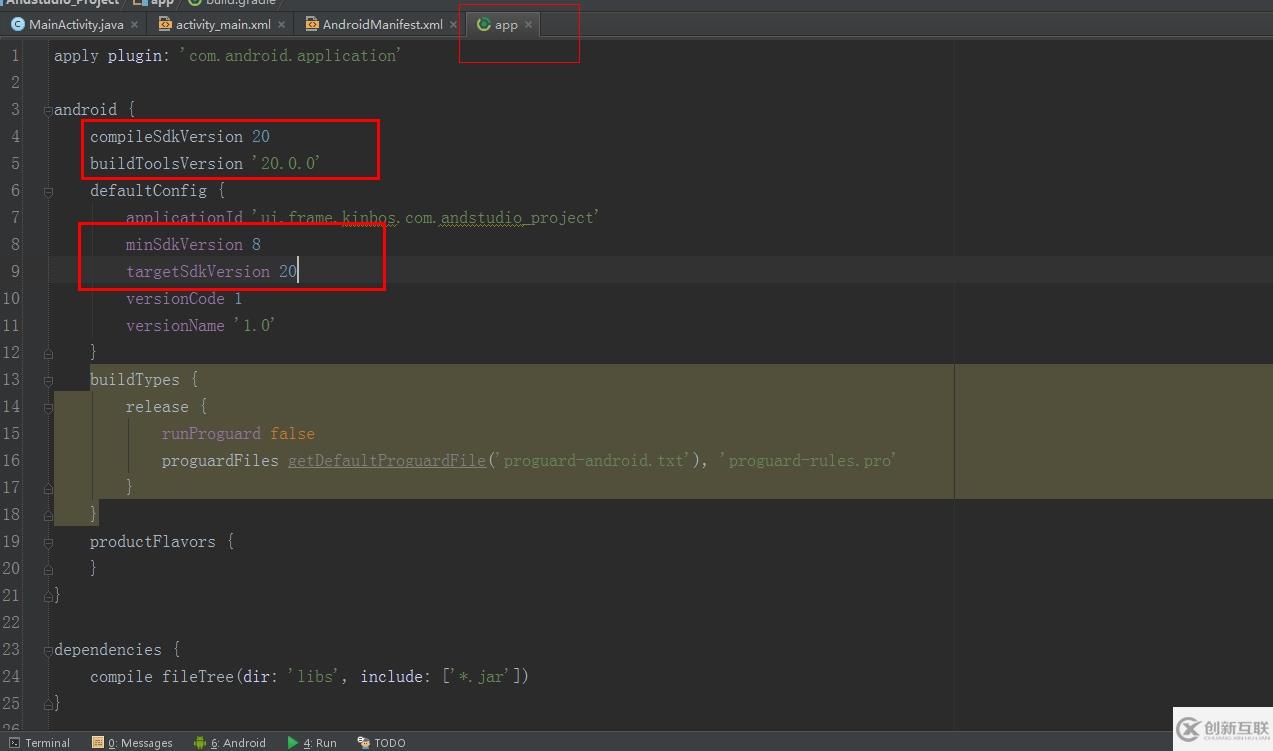Click the proguardFiles keyword

pos(220,461)
